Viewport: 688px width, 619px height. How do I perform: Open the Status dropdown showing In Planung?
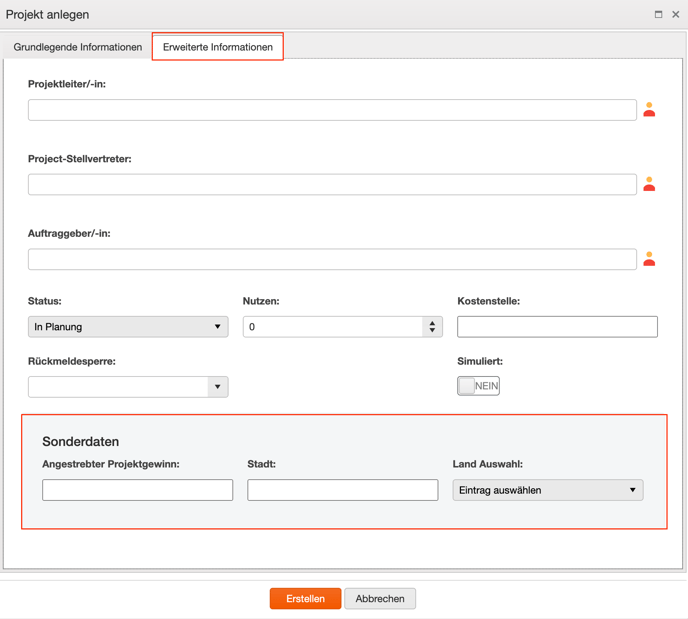pos(128,327)
